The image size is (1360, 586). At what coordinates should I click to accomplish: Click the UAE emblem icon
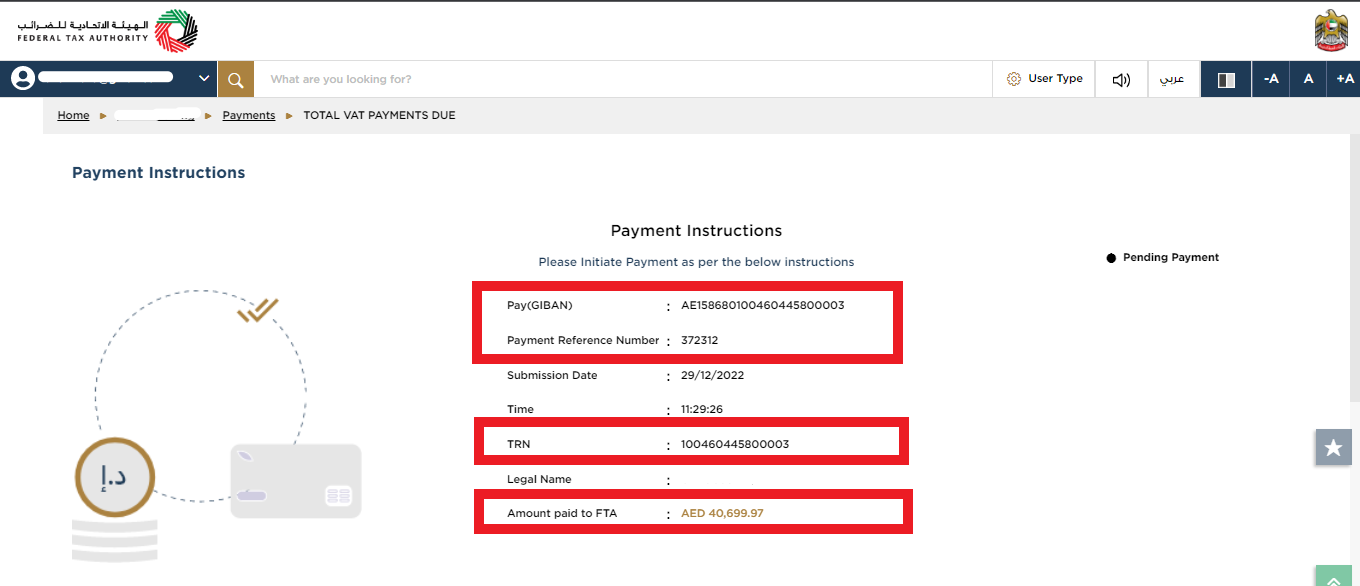click(1331, 30)
